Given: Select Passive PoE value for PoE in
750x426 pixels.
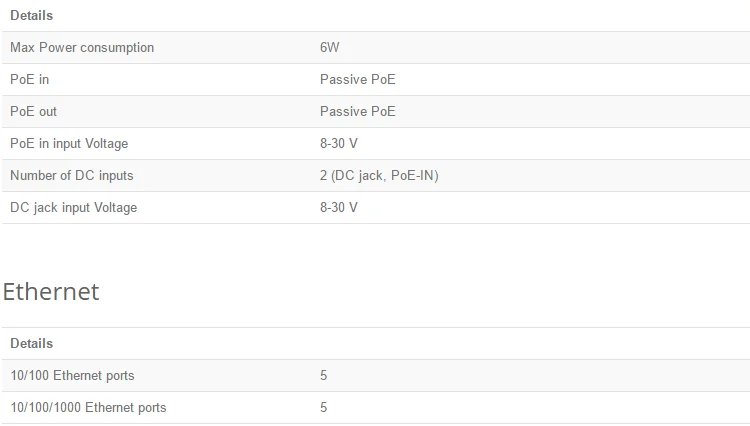Looking at the screenshot, I should coord(358,79).
